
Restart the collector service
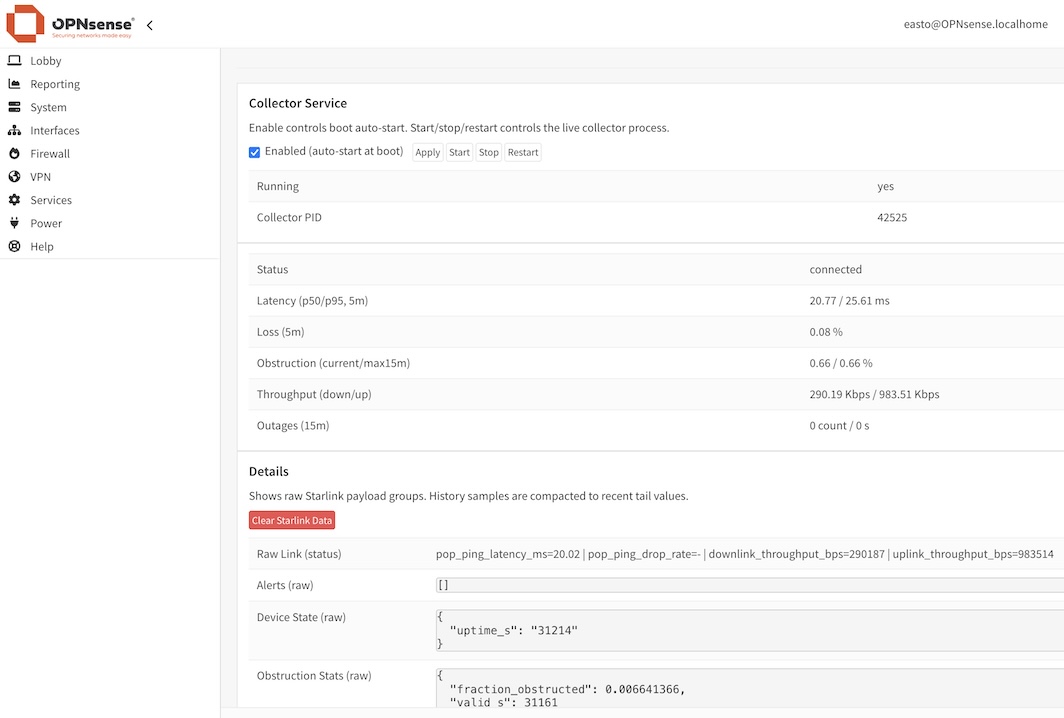pyautogui.click(x=522, y=152)
